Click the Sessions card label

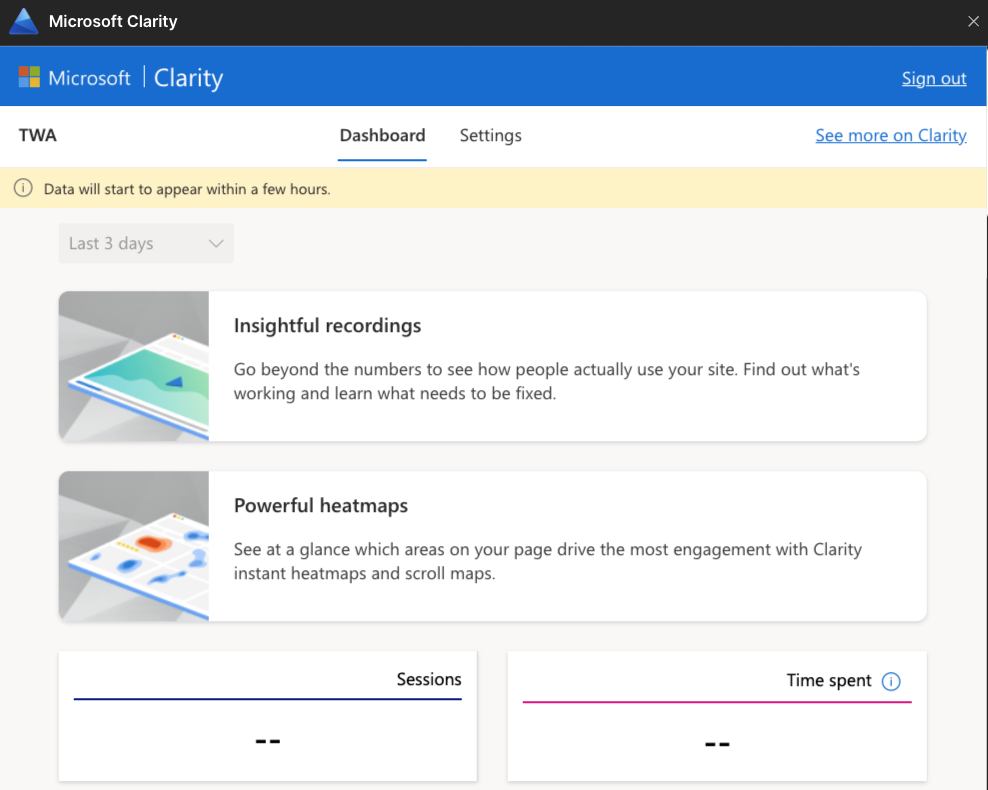[x=428, y=679]
